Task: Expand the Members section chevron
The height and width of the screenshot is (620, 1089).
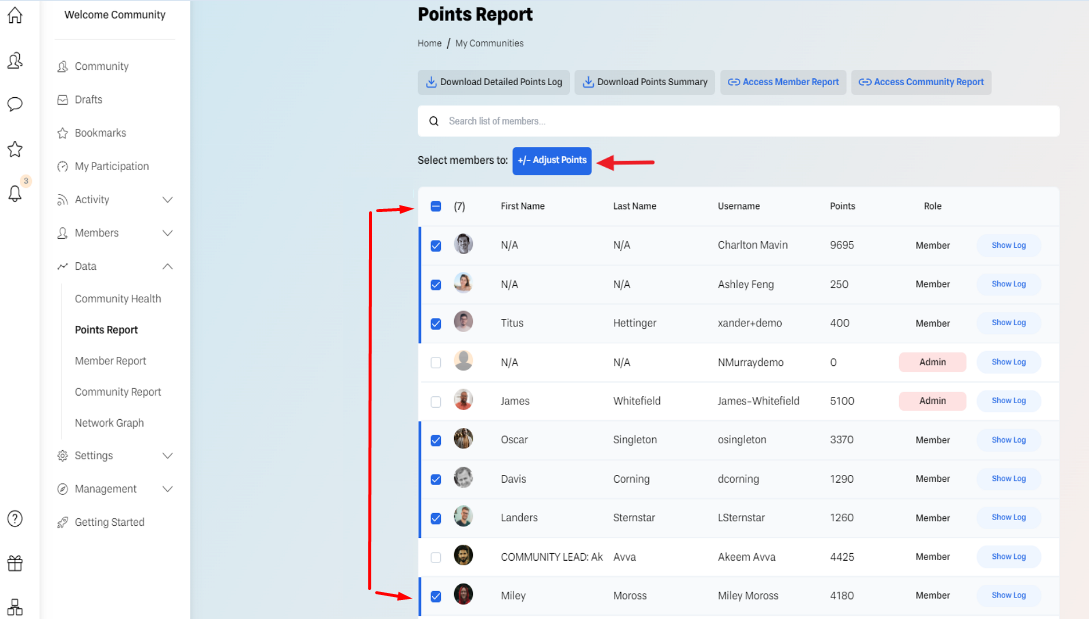Action: (167, 233)
